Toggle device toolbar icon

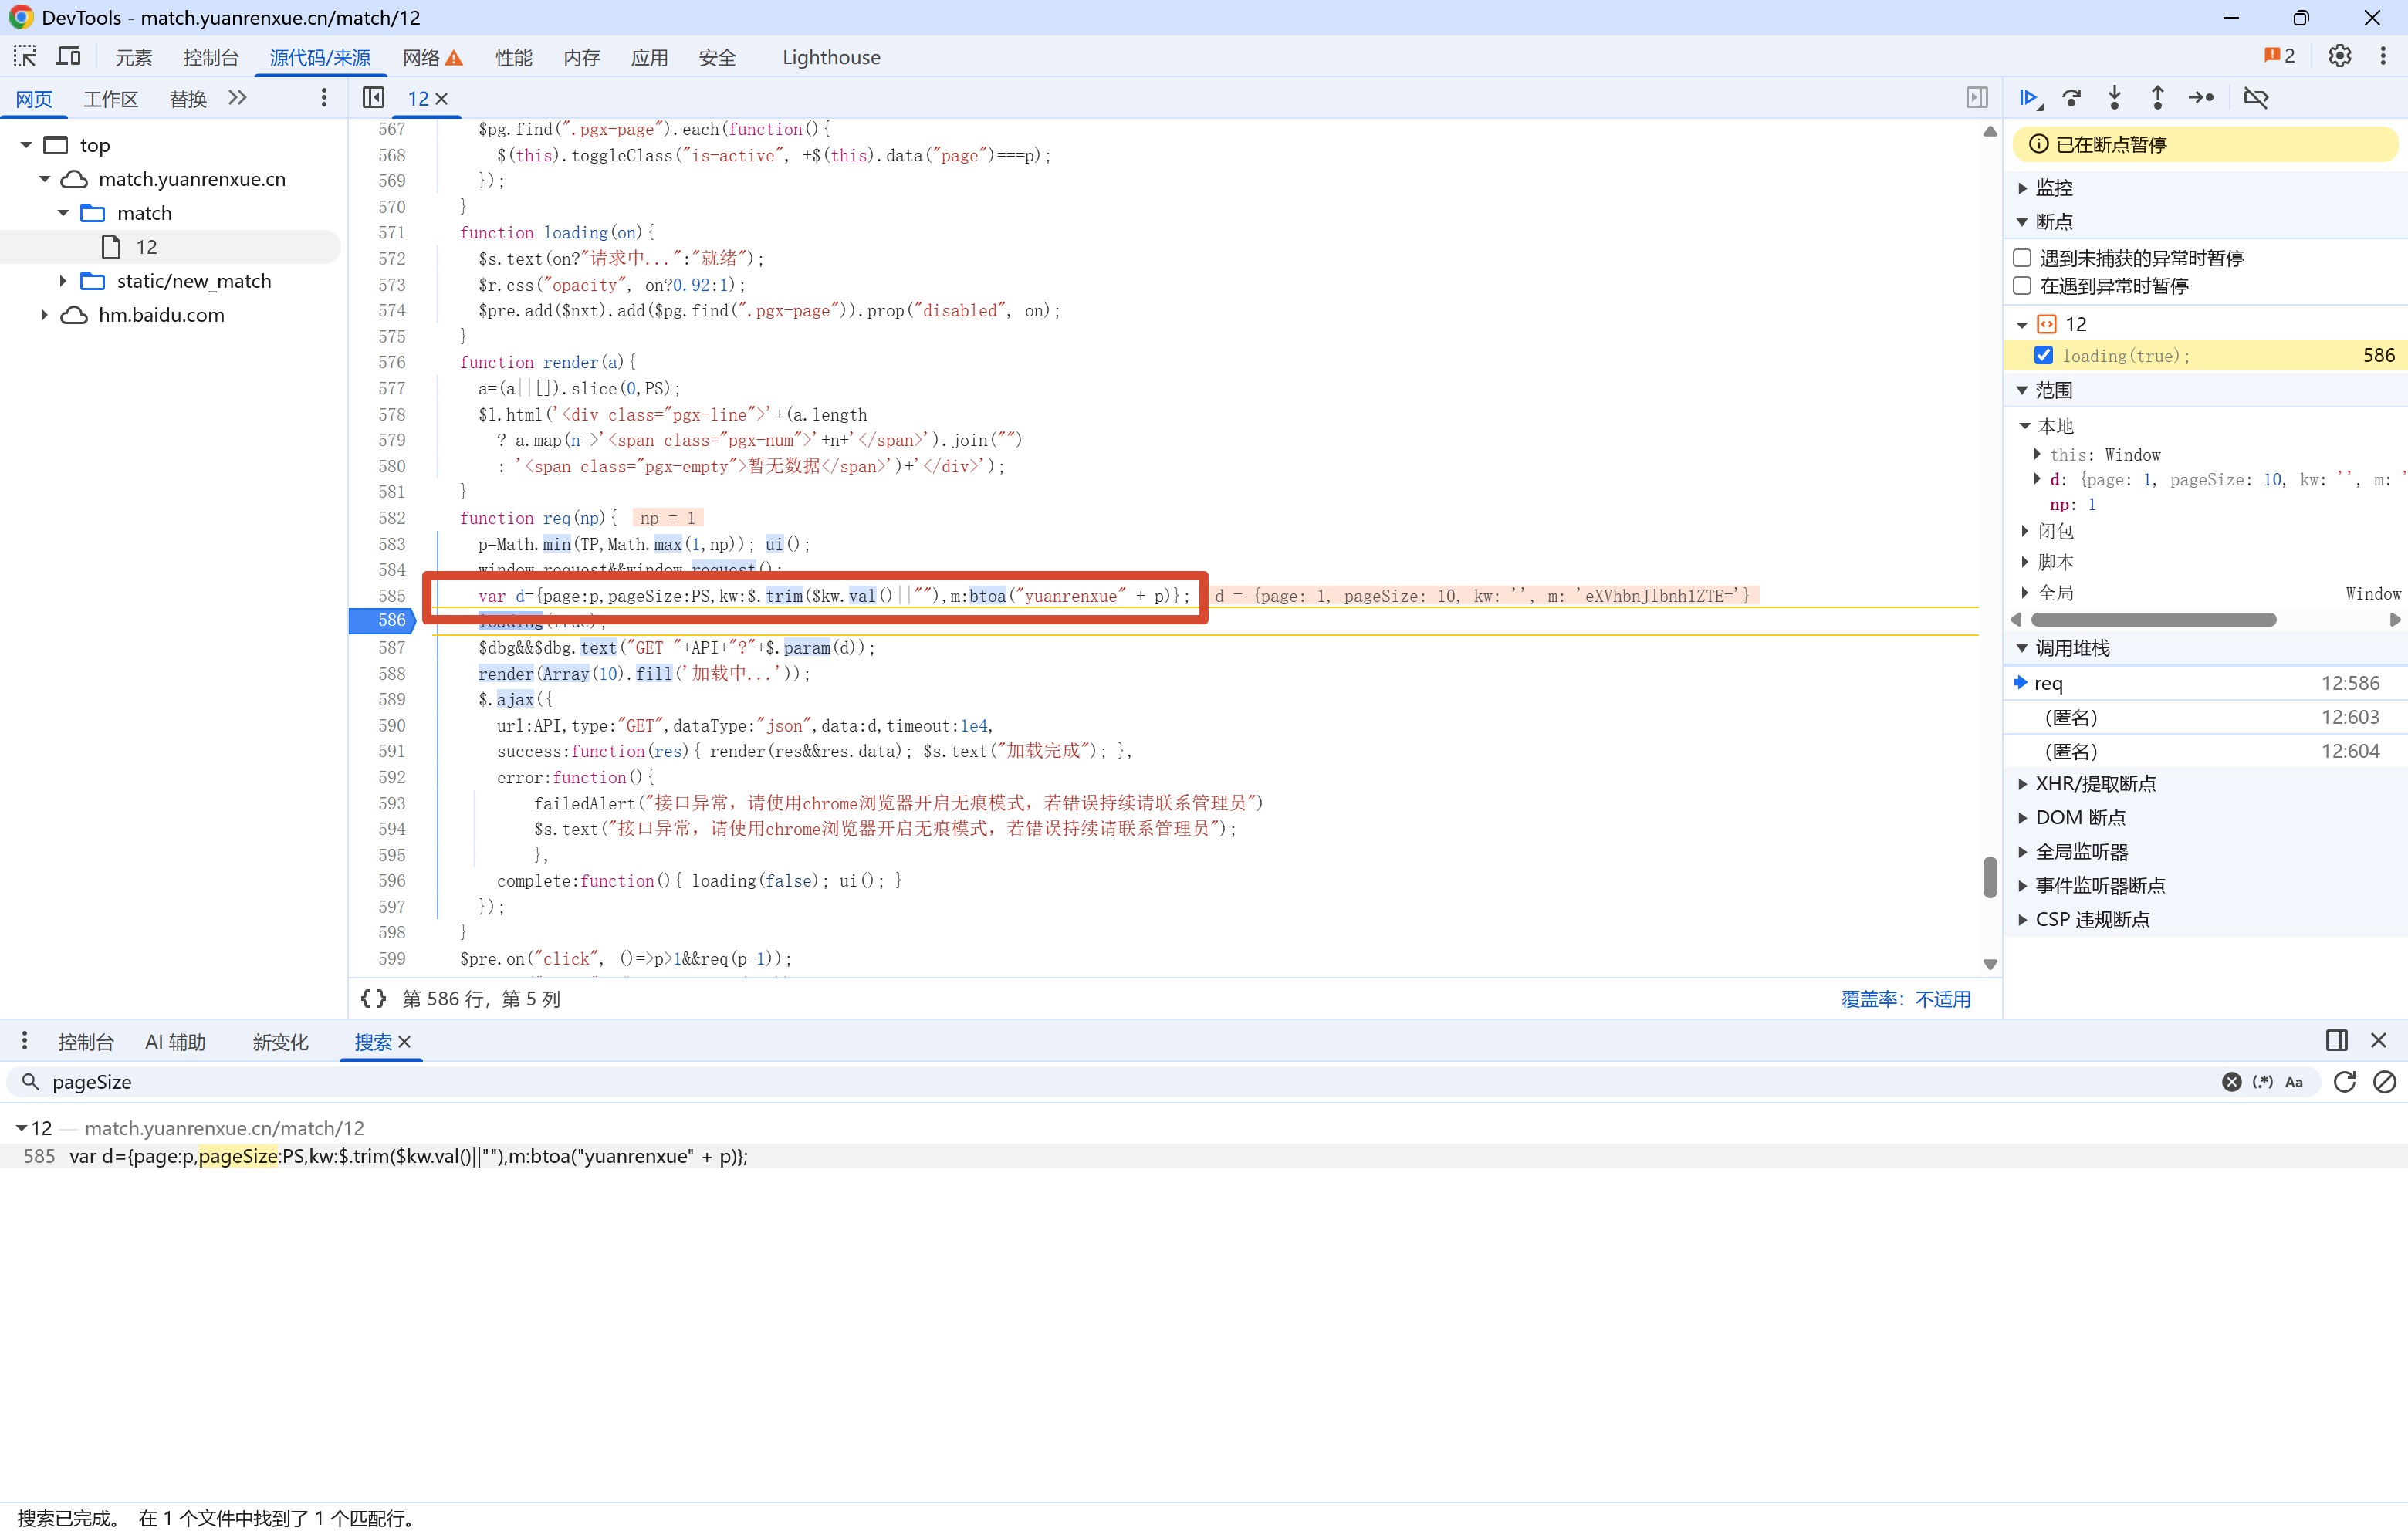68,57
